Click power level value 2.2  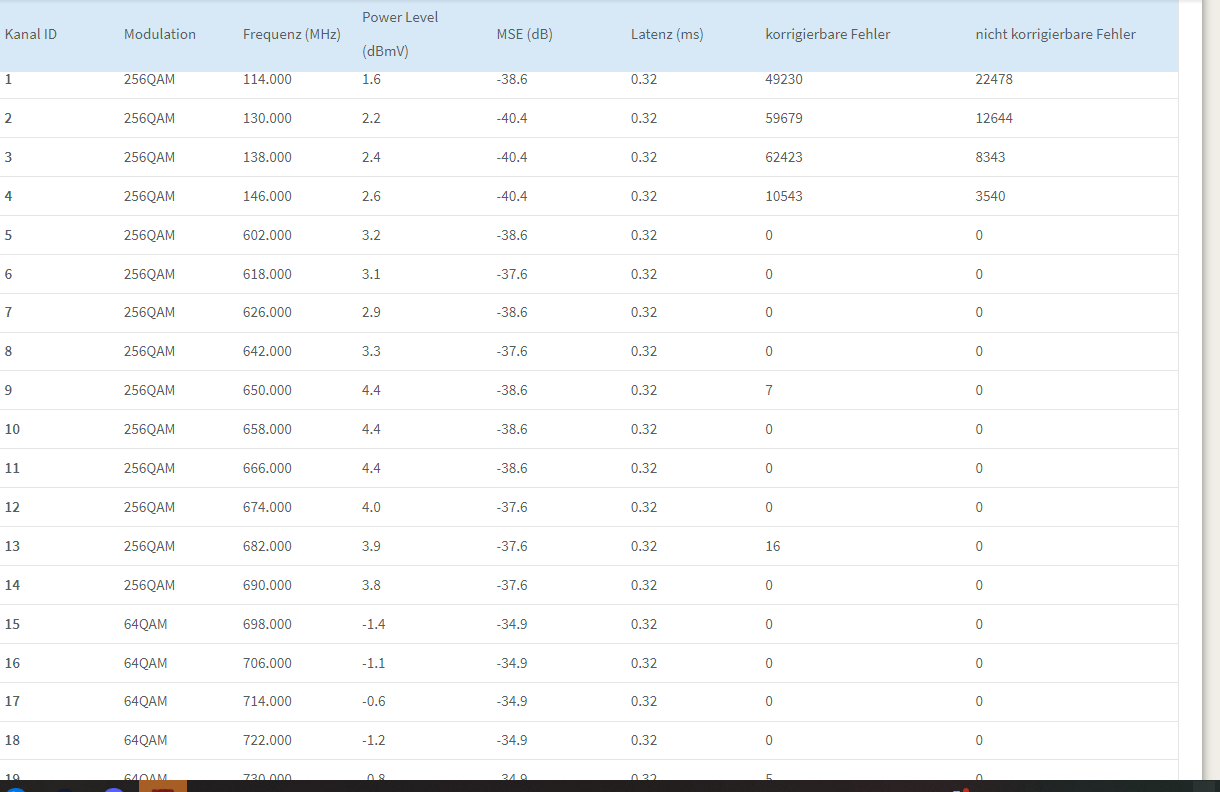[371, 118]
